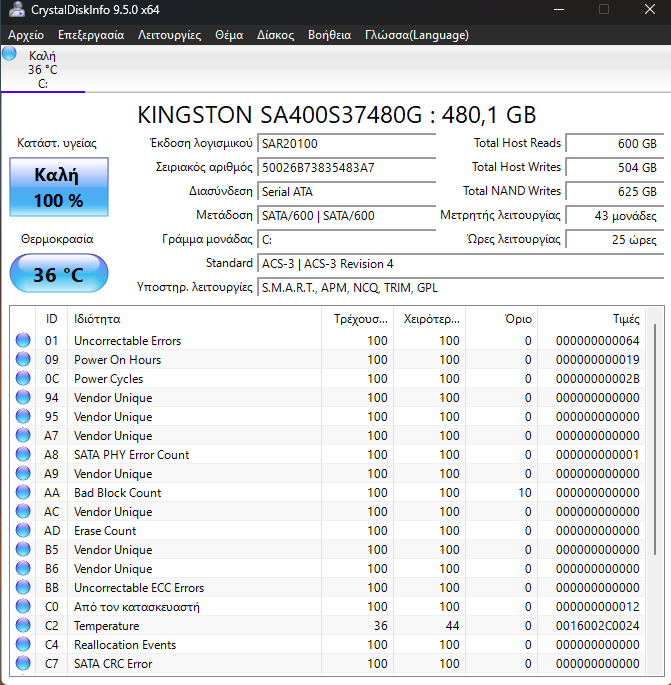Click the power-on hours value 25 ώρες

point(615,239)
